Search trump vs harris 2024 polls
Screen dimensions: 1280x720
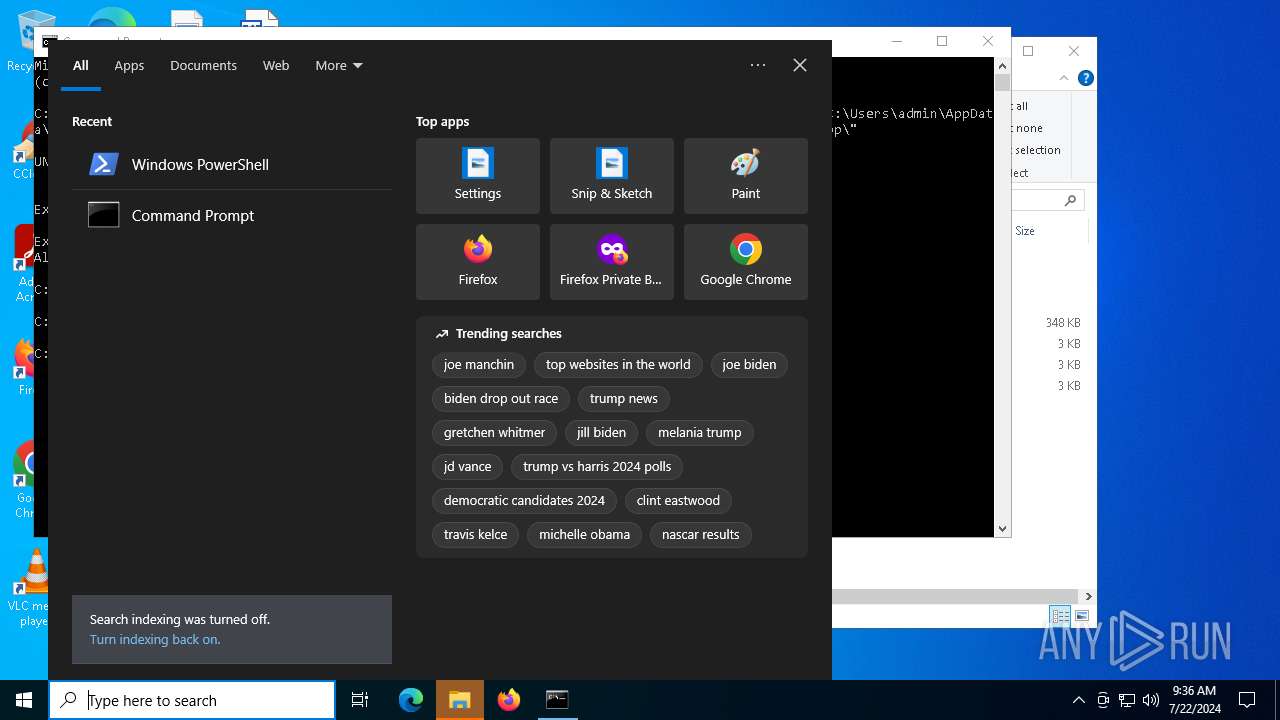[x=597, y=467]
